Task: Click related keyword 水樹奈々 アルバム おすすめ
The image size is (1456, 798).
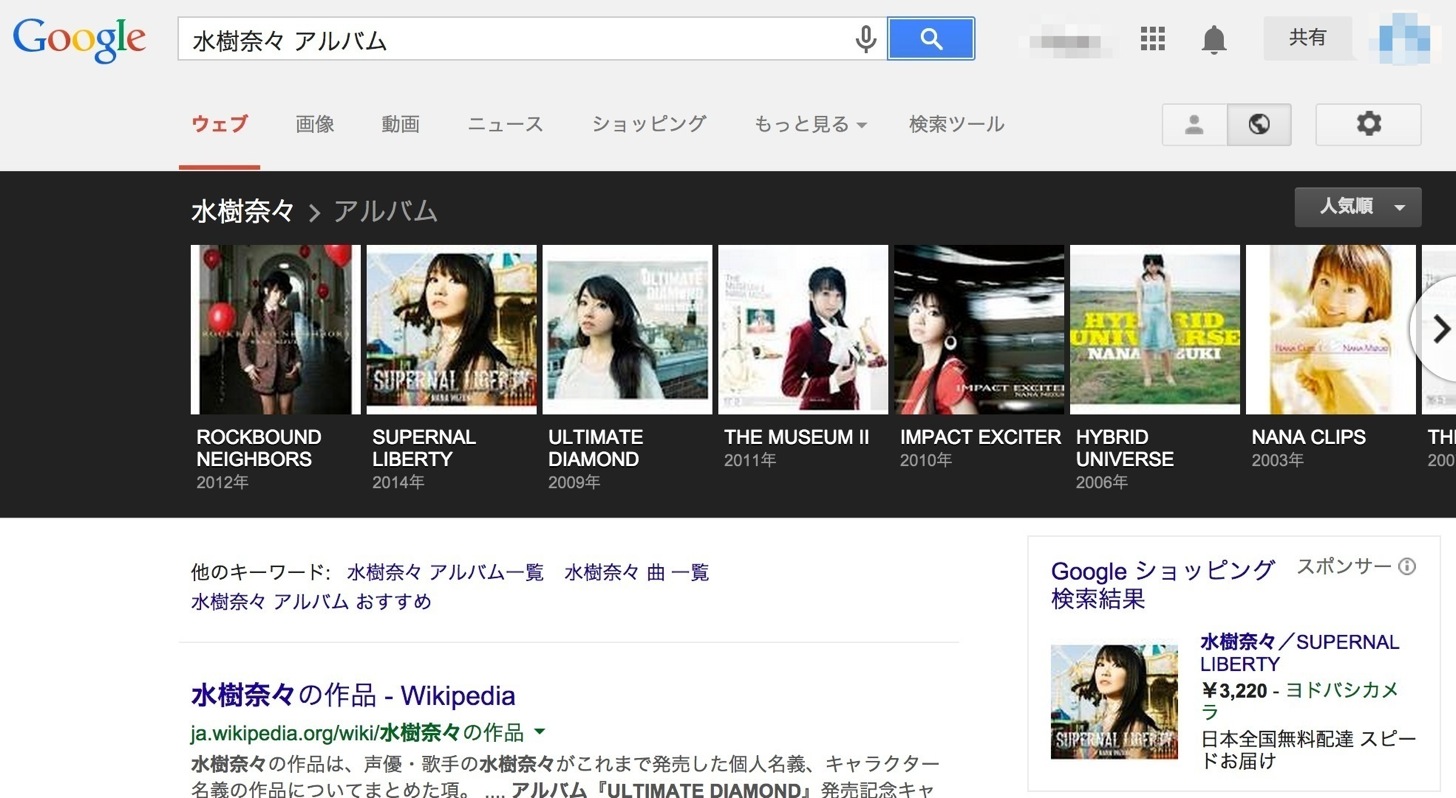Action: (311, 602)
